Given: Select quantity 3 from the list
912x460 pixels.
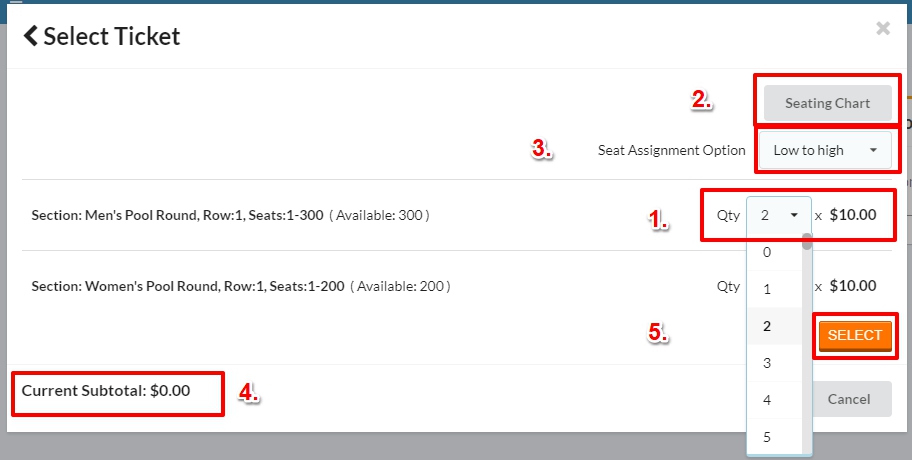Looking at the screenshot, I should (768, 363).
